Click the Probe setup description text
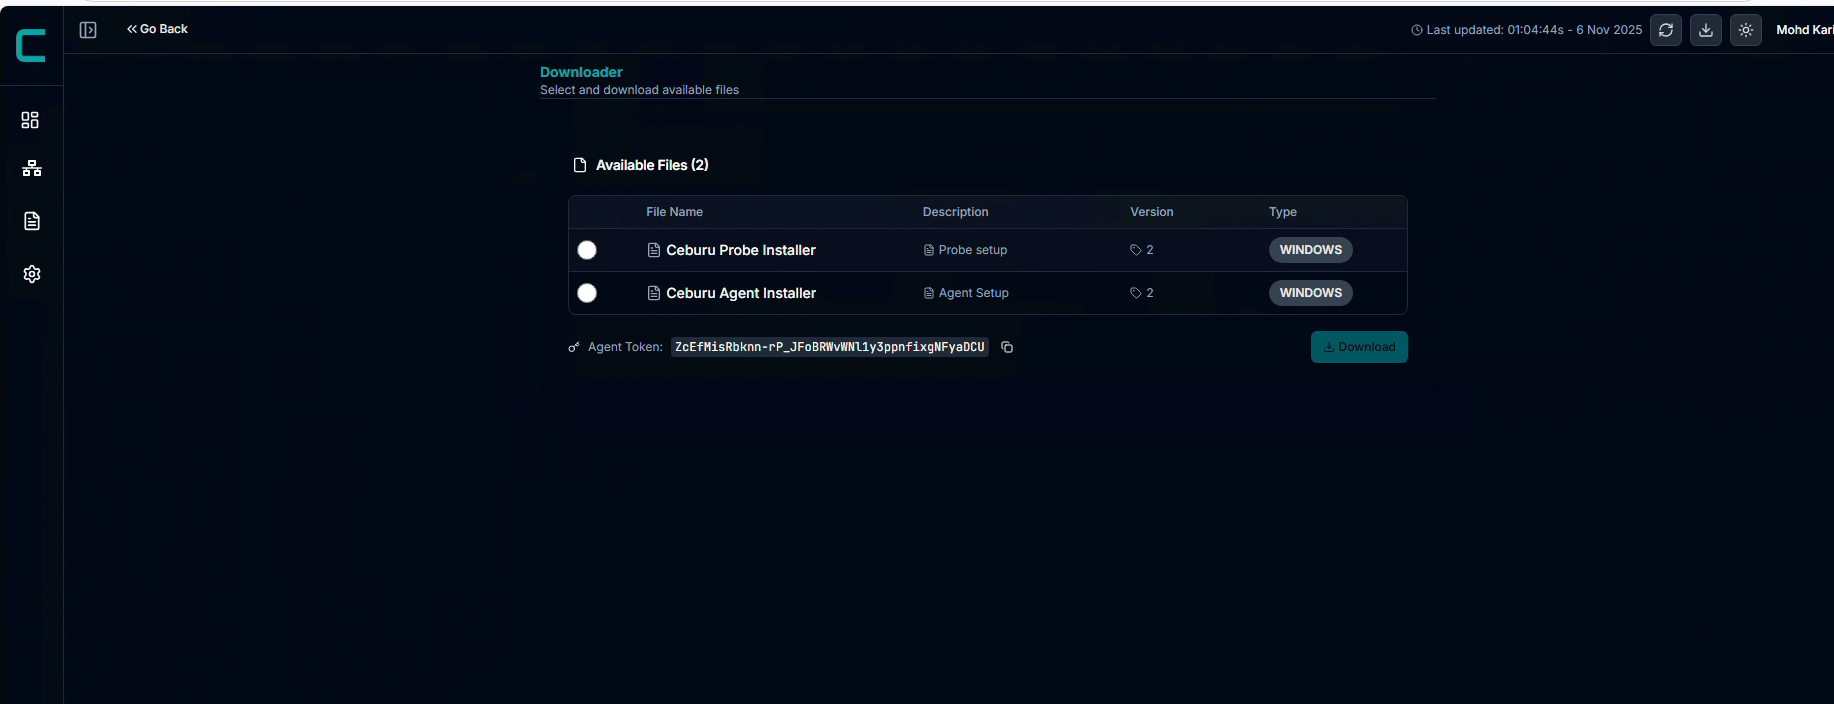Image resolution: width=1834 pixels, height=704 pixels. click(973, 250)
